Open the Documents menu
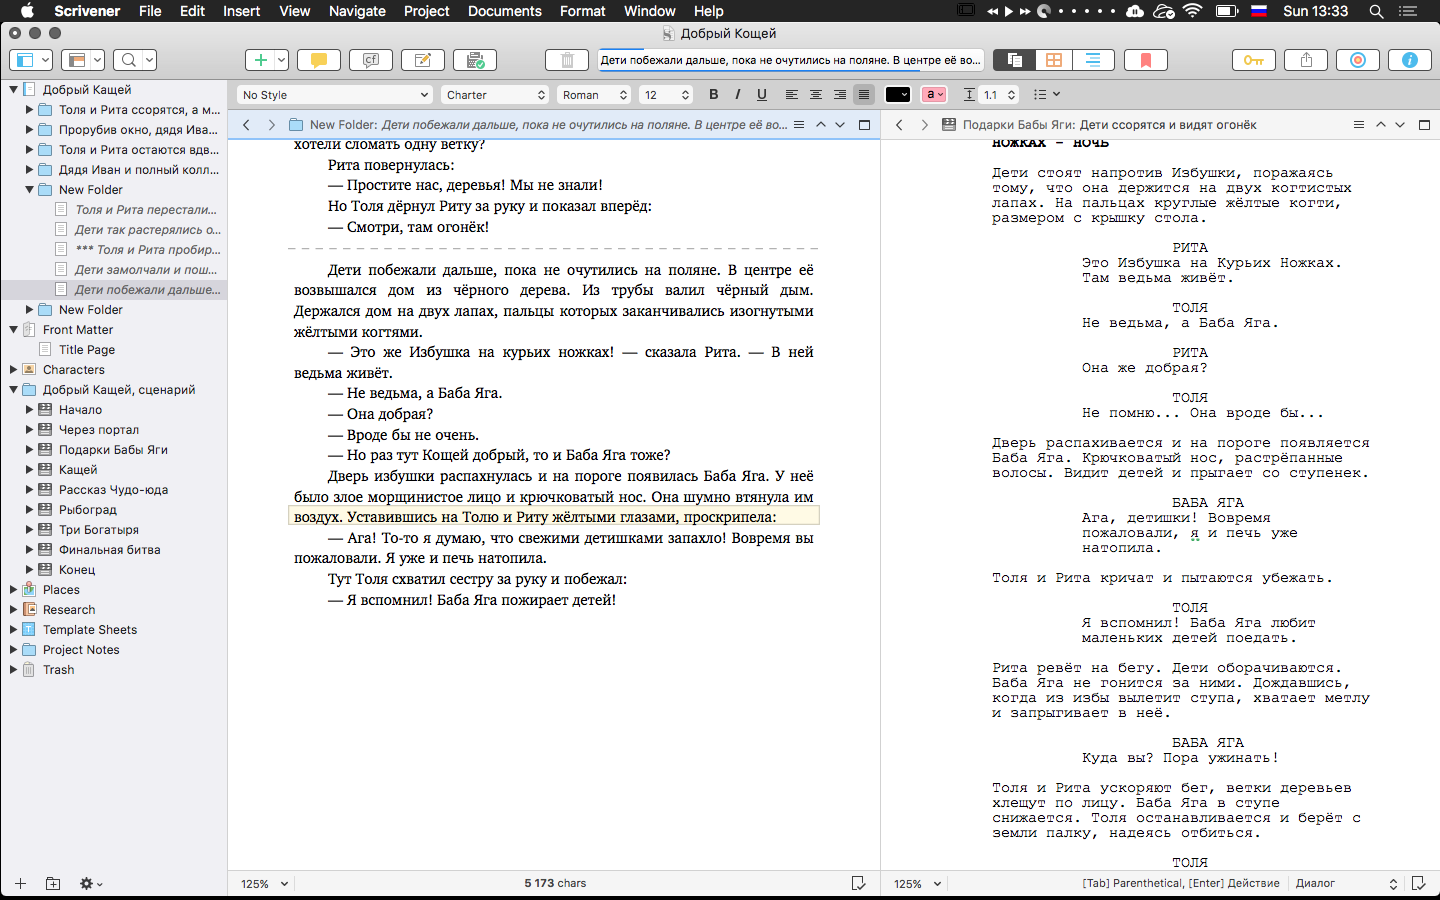 coord(504,11)
